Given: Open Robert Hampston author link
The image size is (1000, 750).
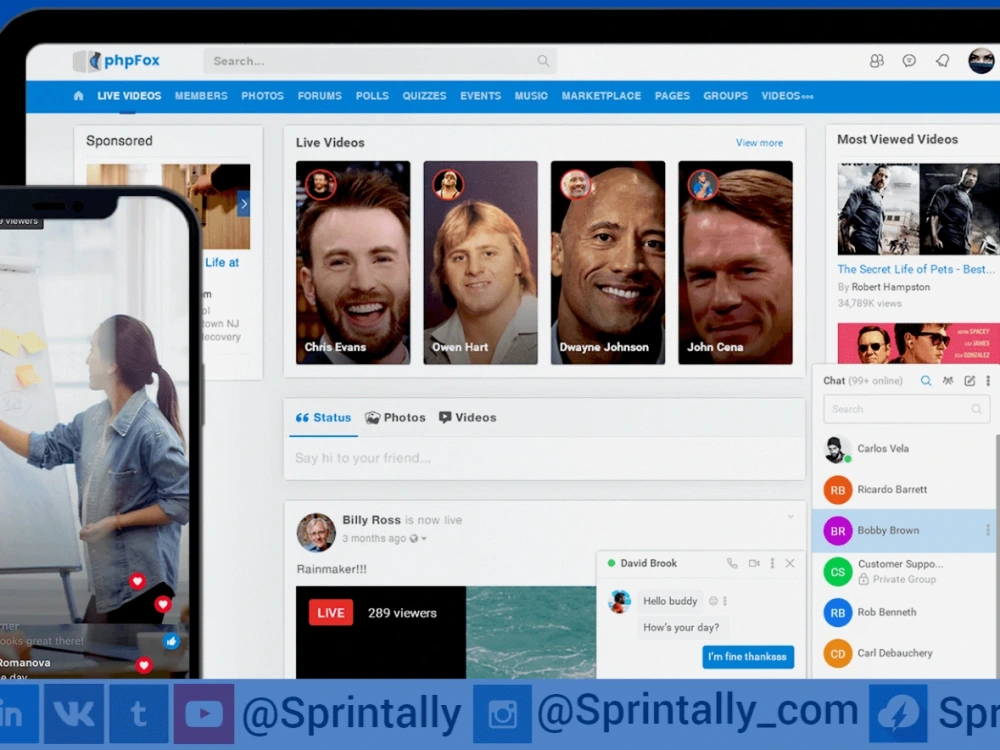Looking at the screenshot, I should (891, 287).
